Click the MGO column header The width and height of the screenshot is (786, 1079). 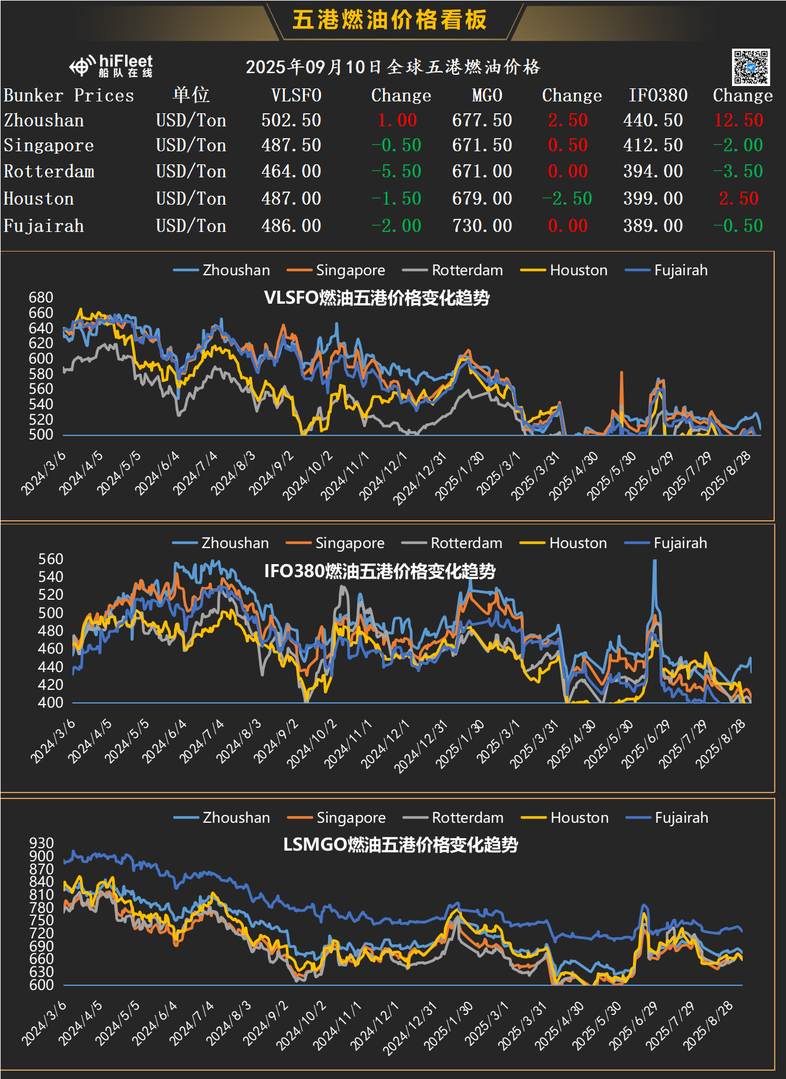487,96
